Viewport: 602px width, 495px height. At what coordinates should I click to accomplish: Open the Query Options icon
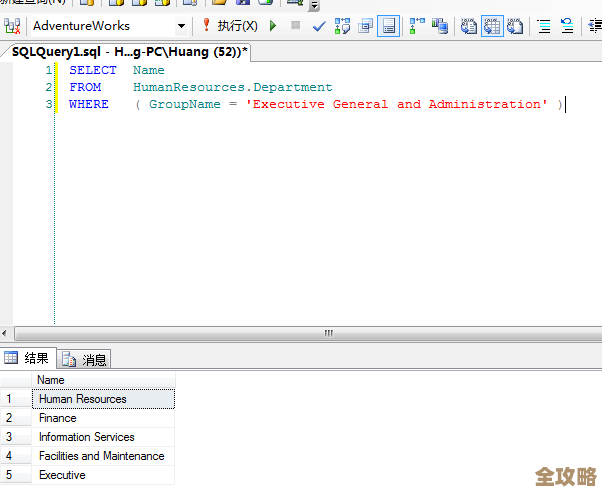click(365, 26)
